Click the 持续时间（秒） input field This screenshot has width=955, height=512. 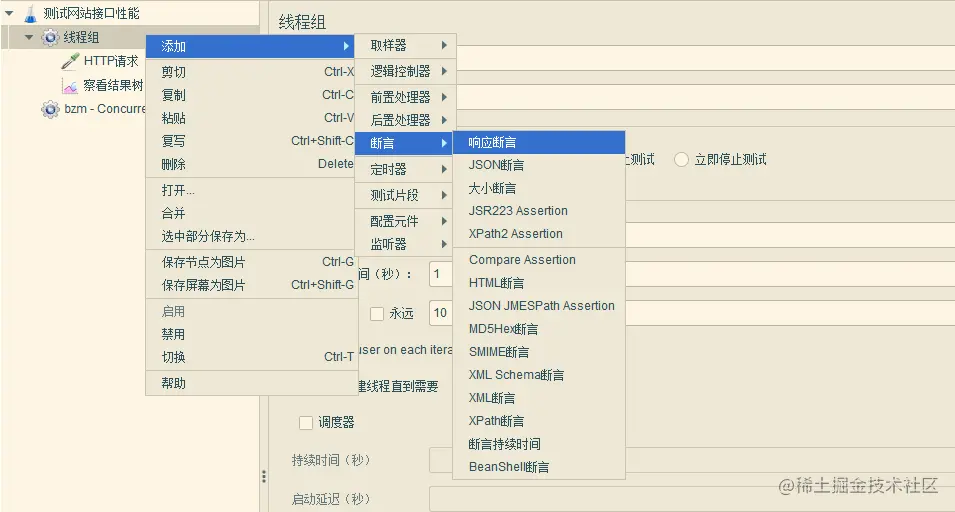(x=441, y=461)
